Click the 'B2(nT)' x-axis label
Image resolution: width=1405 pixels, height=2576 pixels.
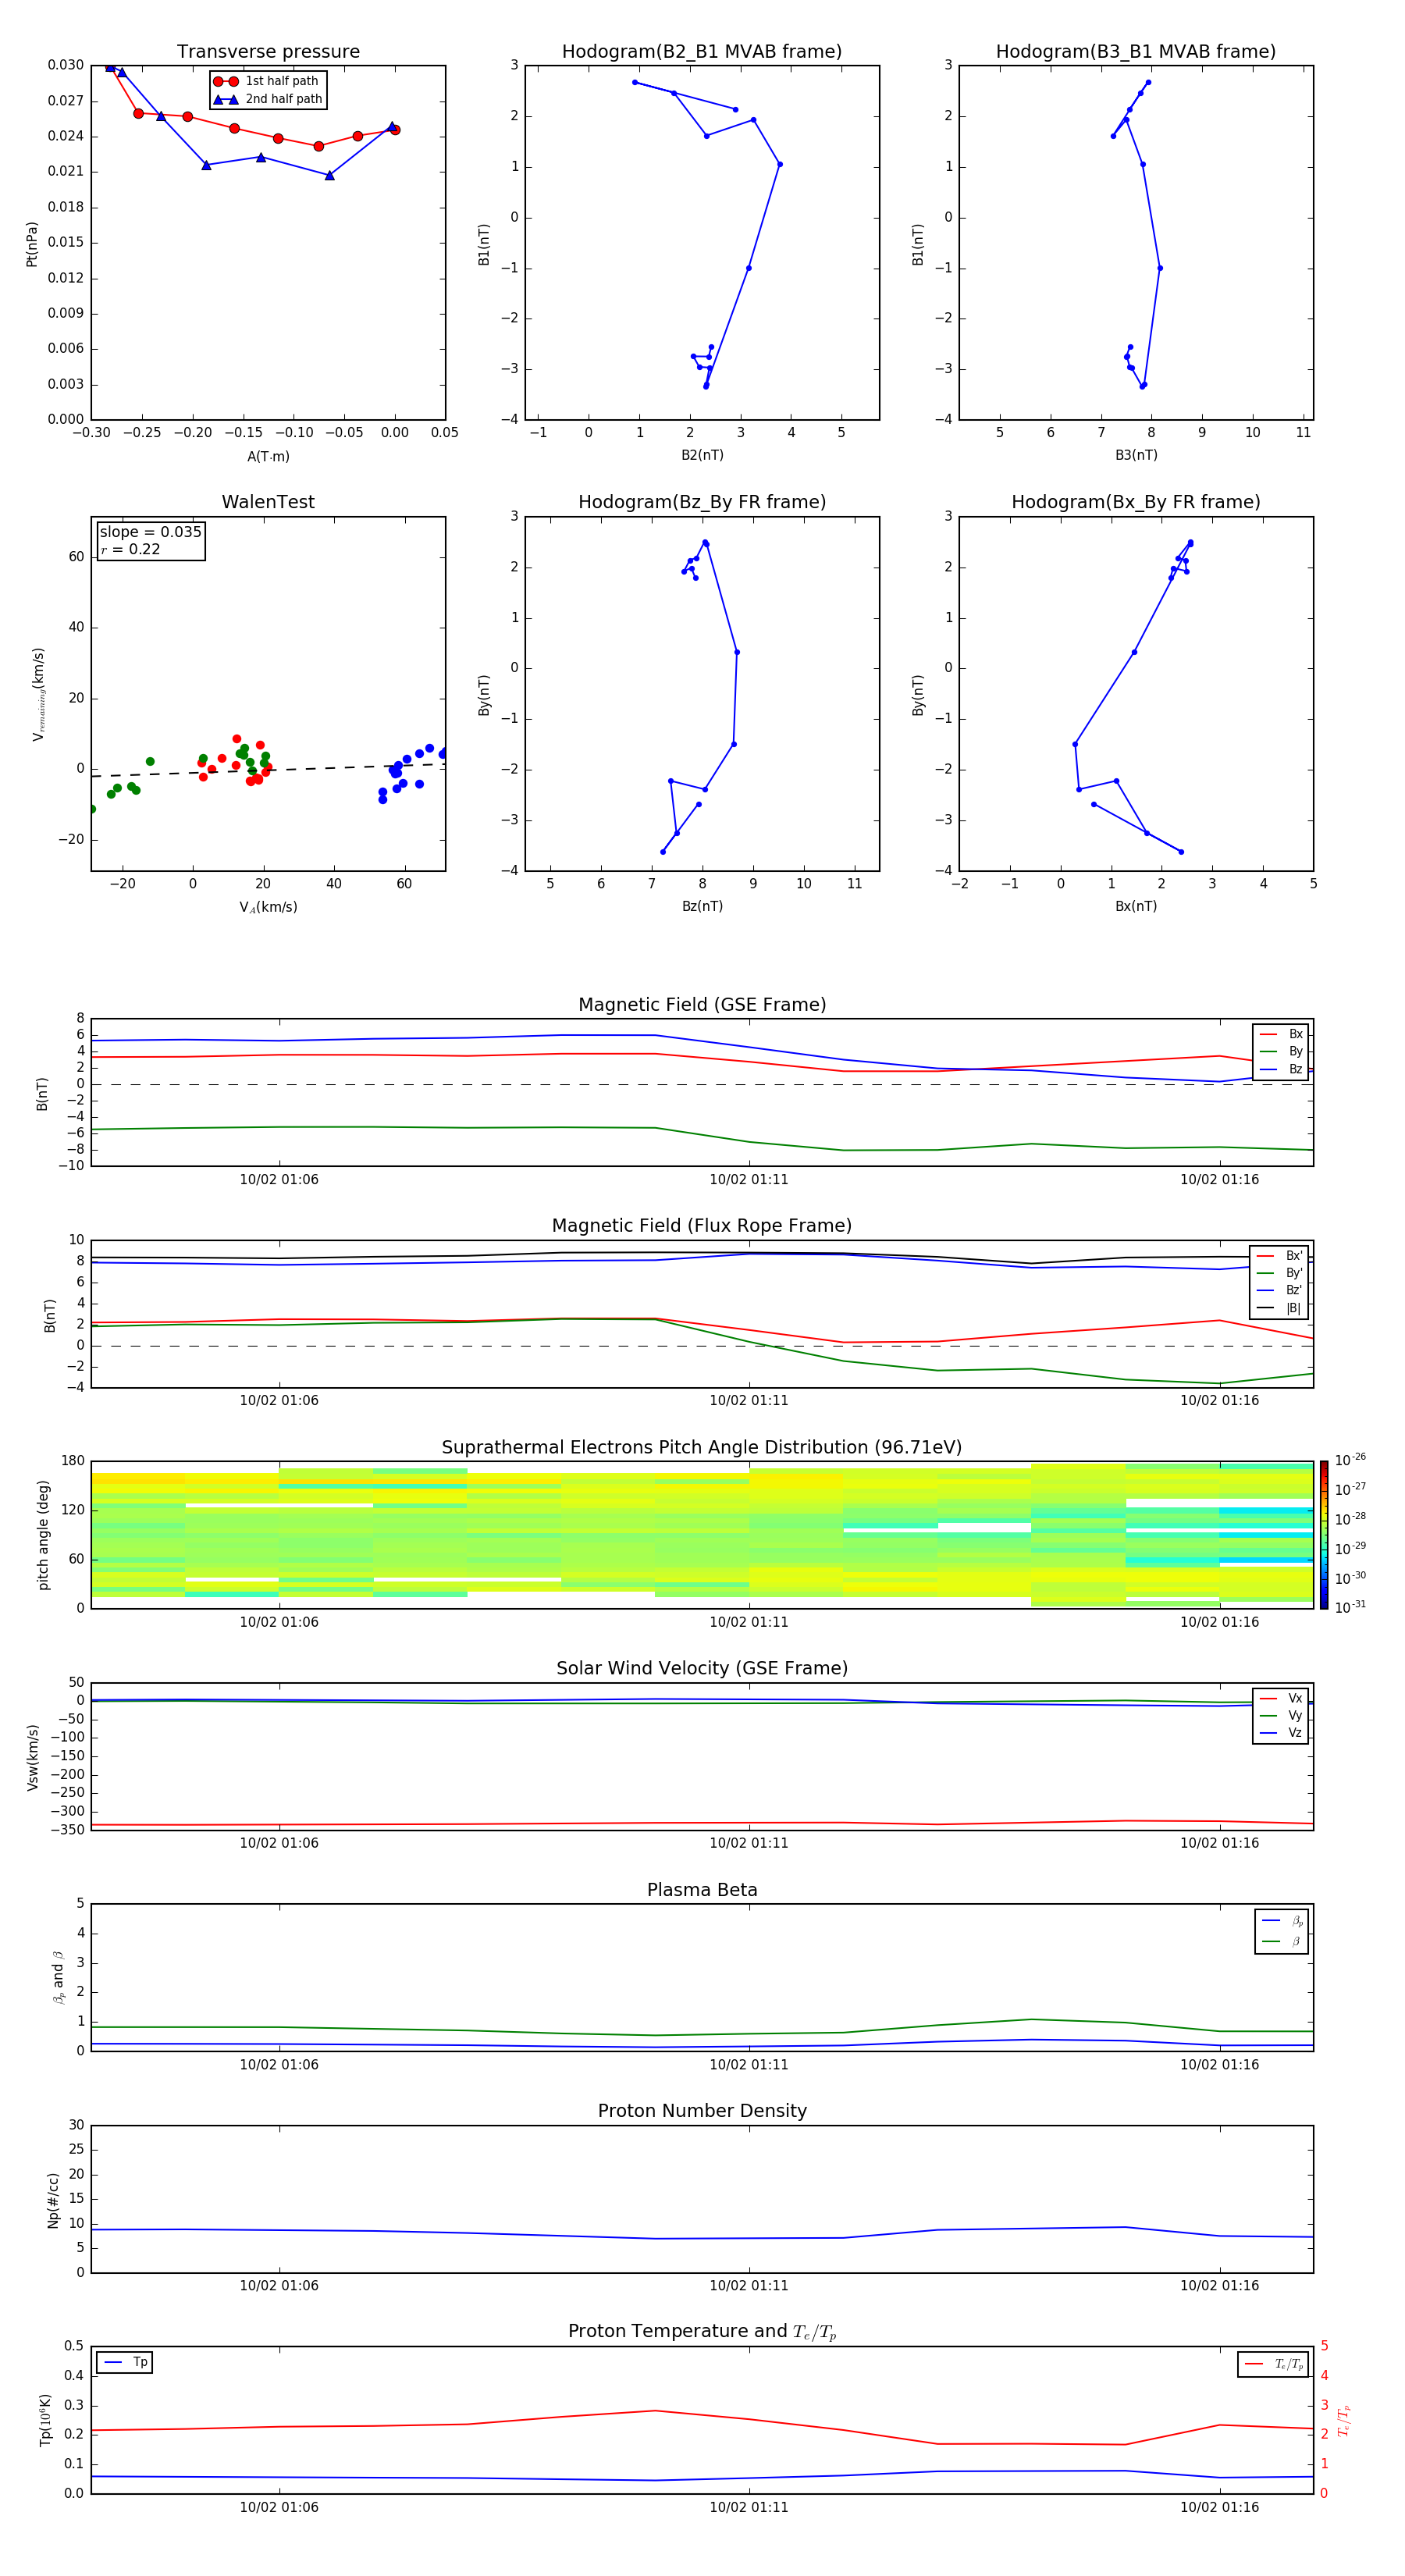tap(702, 455)
